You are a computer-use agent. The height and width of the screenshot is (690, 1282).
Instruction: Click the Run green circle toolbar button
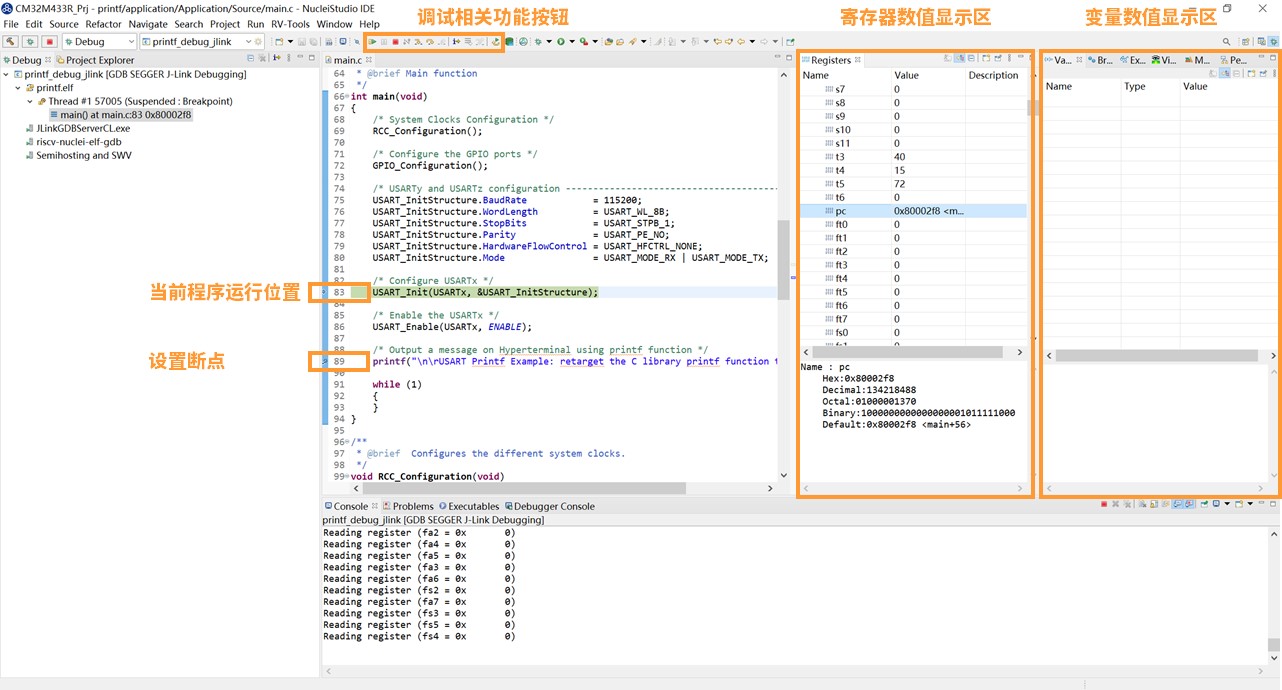[561, 42]
